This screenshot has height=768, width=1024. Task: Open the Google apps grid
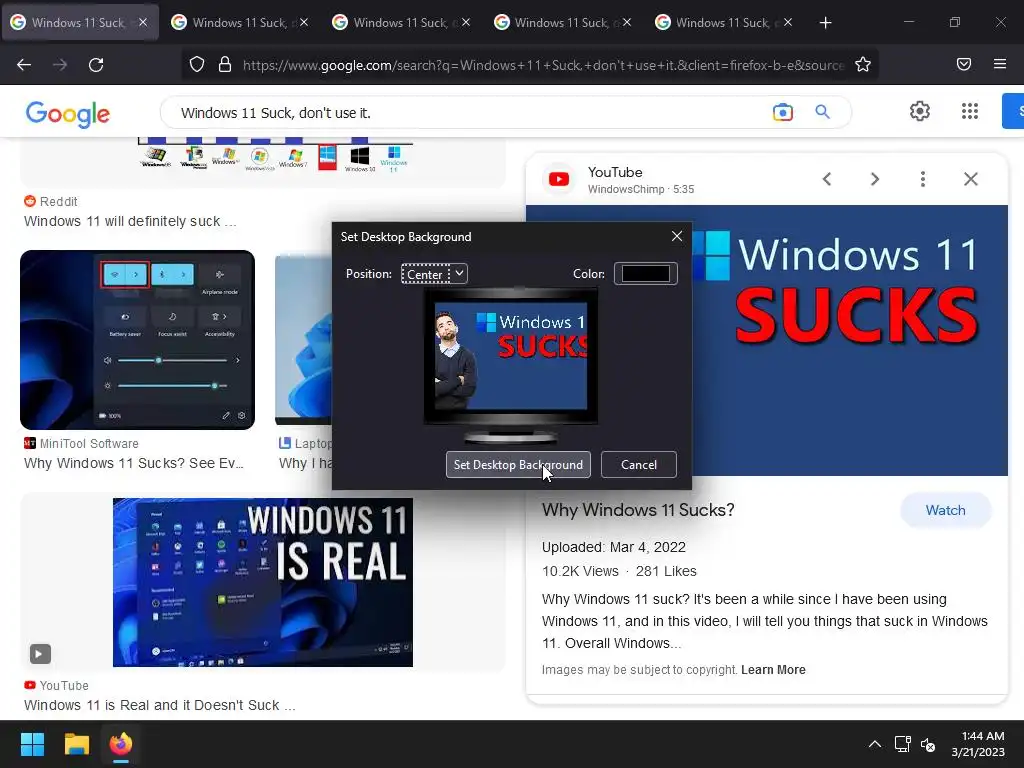coord(970,111)
